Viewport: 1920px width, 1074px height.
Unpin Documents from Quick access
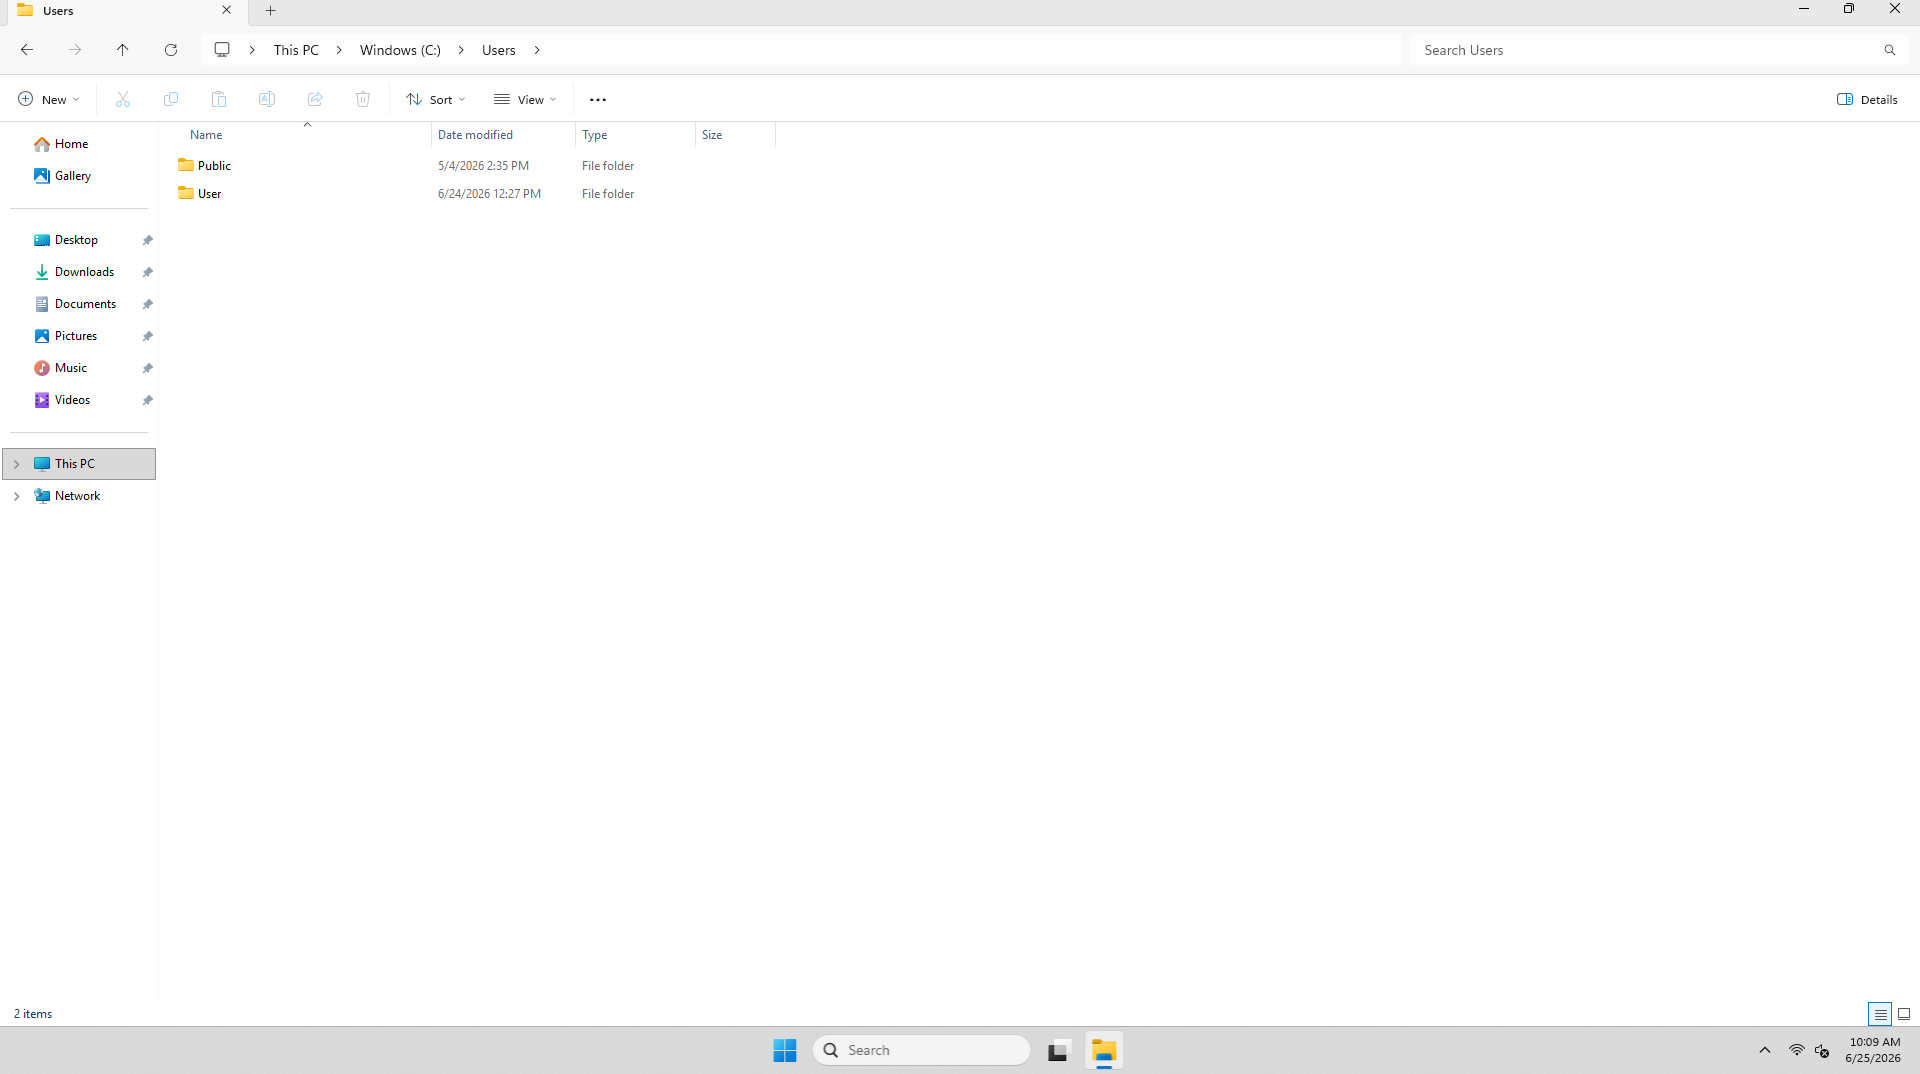tap(147, 304)
